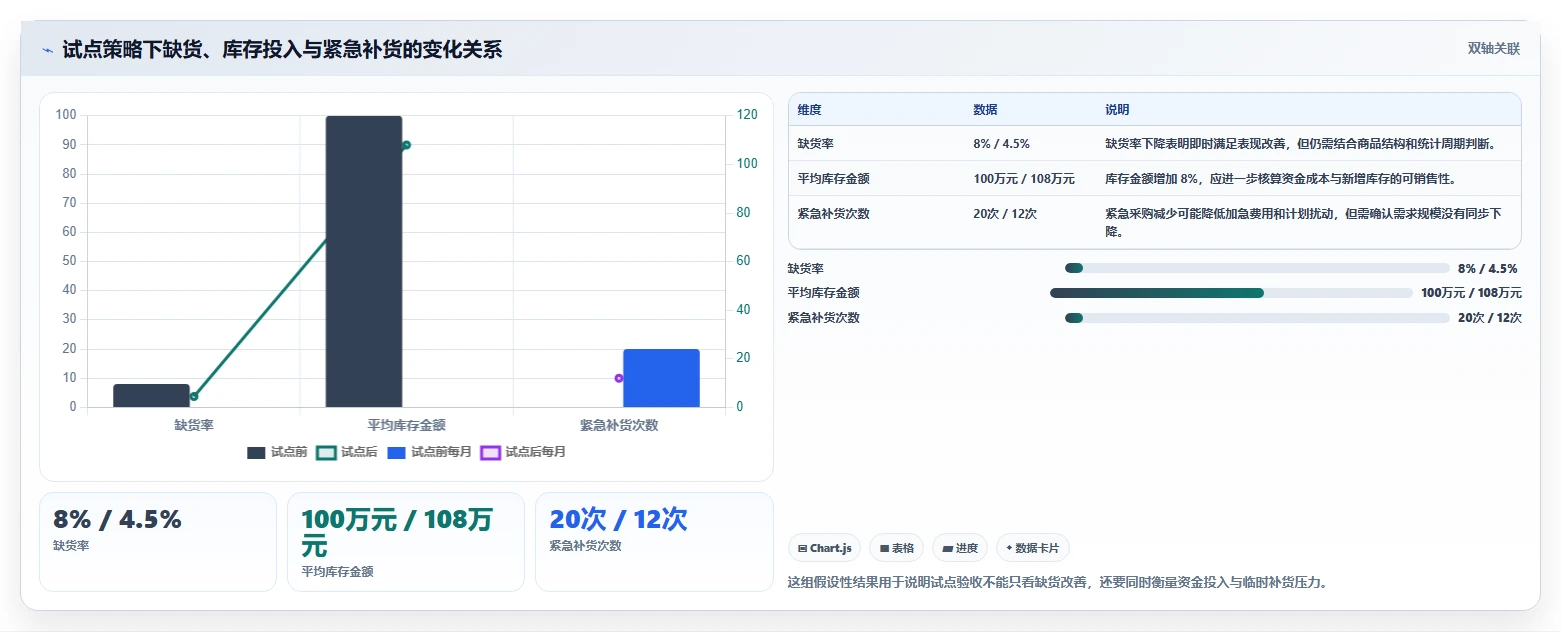Click the 平均库存金额 progress bar

1232,293
